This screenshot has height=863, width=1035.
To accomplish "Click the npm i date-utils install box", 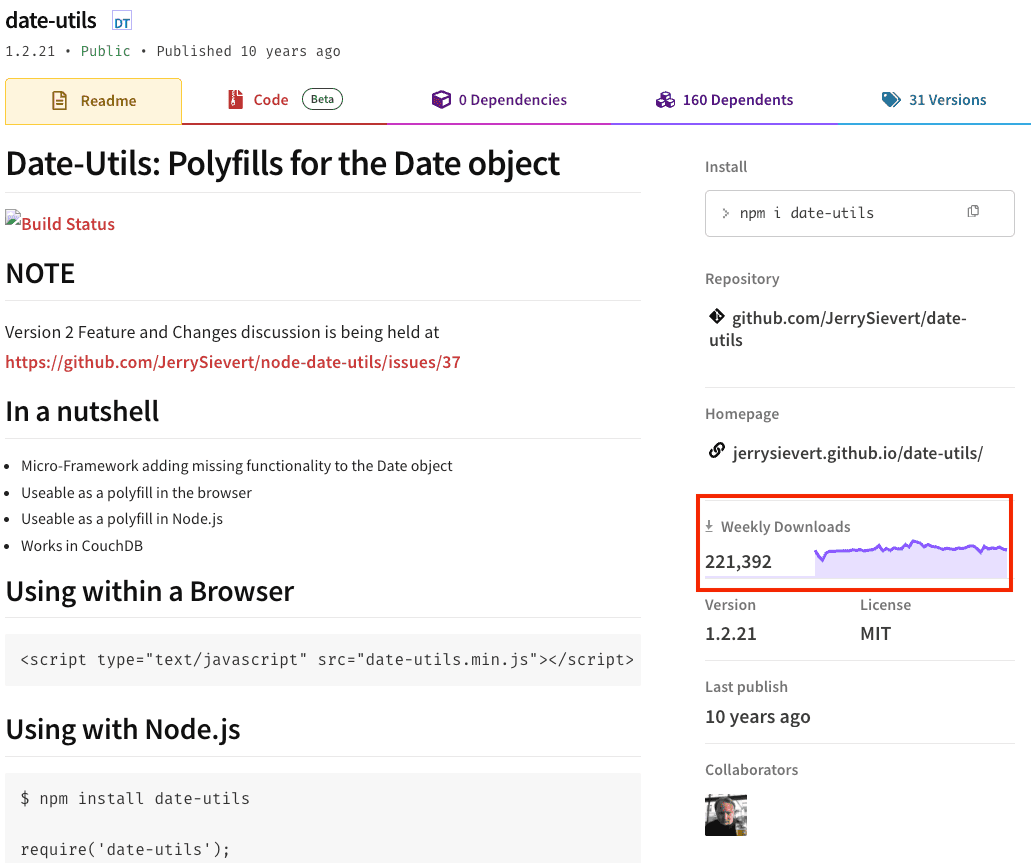I will (838, 213).
